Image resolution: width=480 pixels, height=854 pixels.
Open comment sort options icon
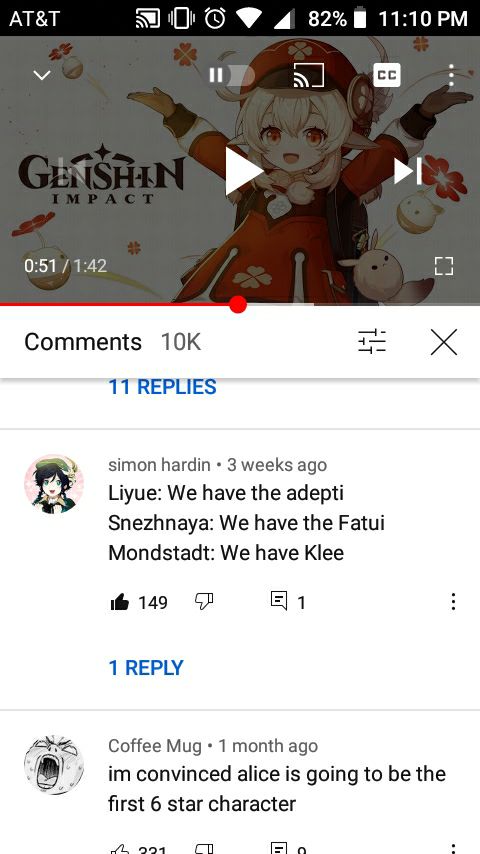tap(372, 343)
